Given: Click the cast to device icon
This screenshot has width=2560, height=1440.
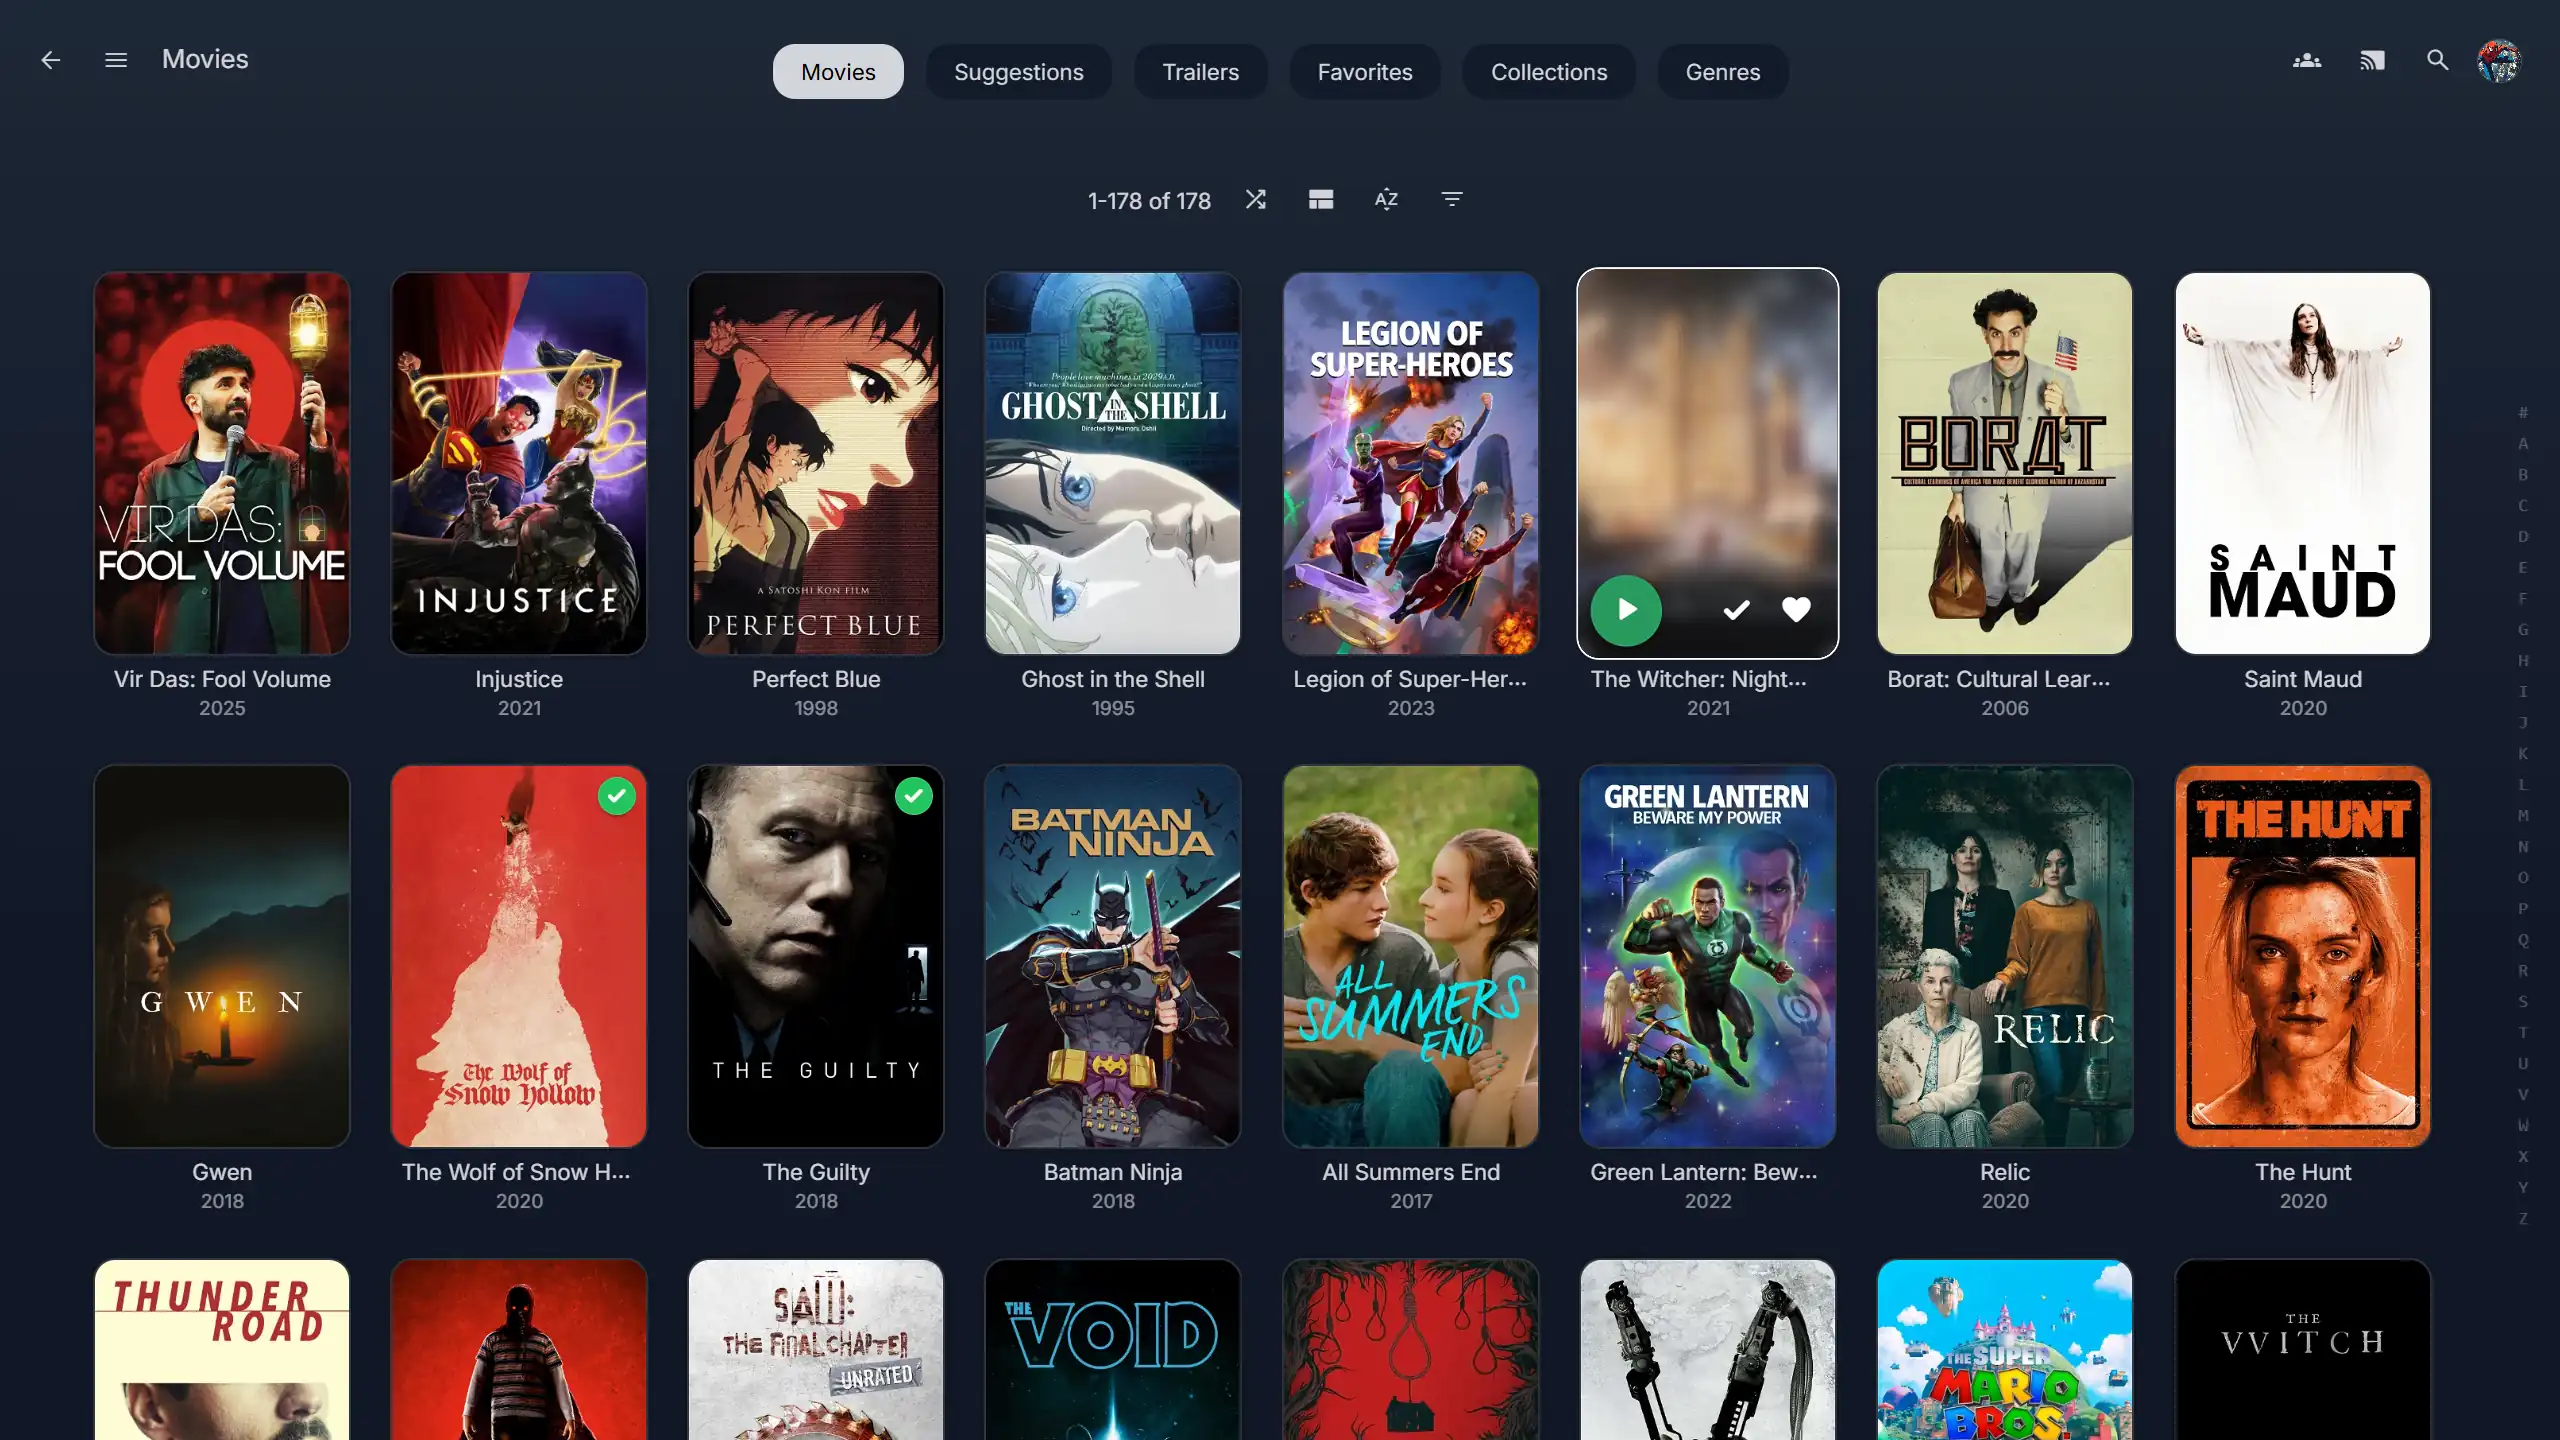Looking at the screenshot, I should click(x=2372, y=60).
